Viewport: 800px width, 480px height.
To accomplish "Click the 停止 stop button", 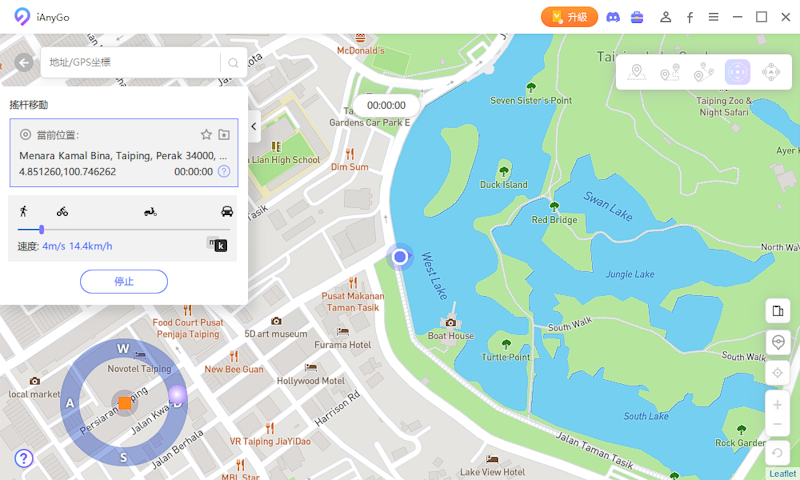I will click(124, 282).
